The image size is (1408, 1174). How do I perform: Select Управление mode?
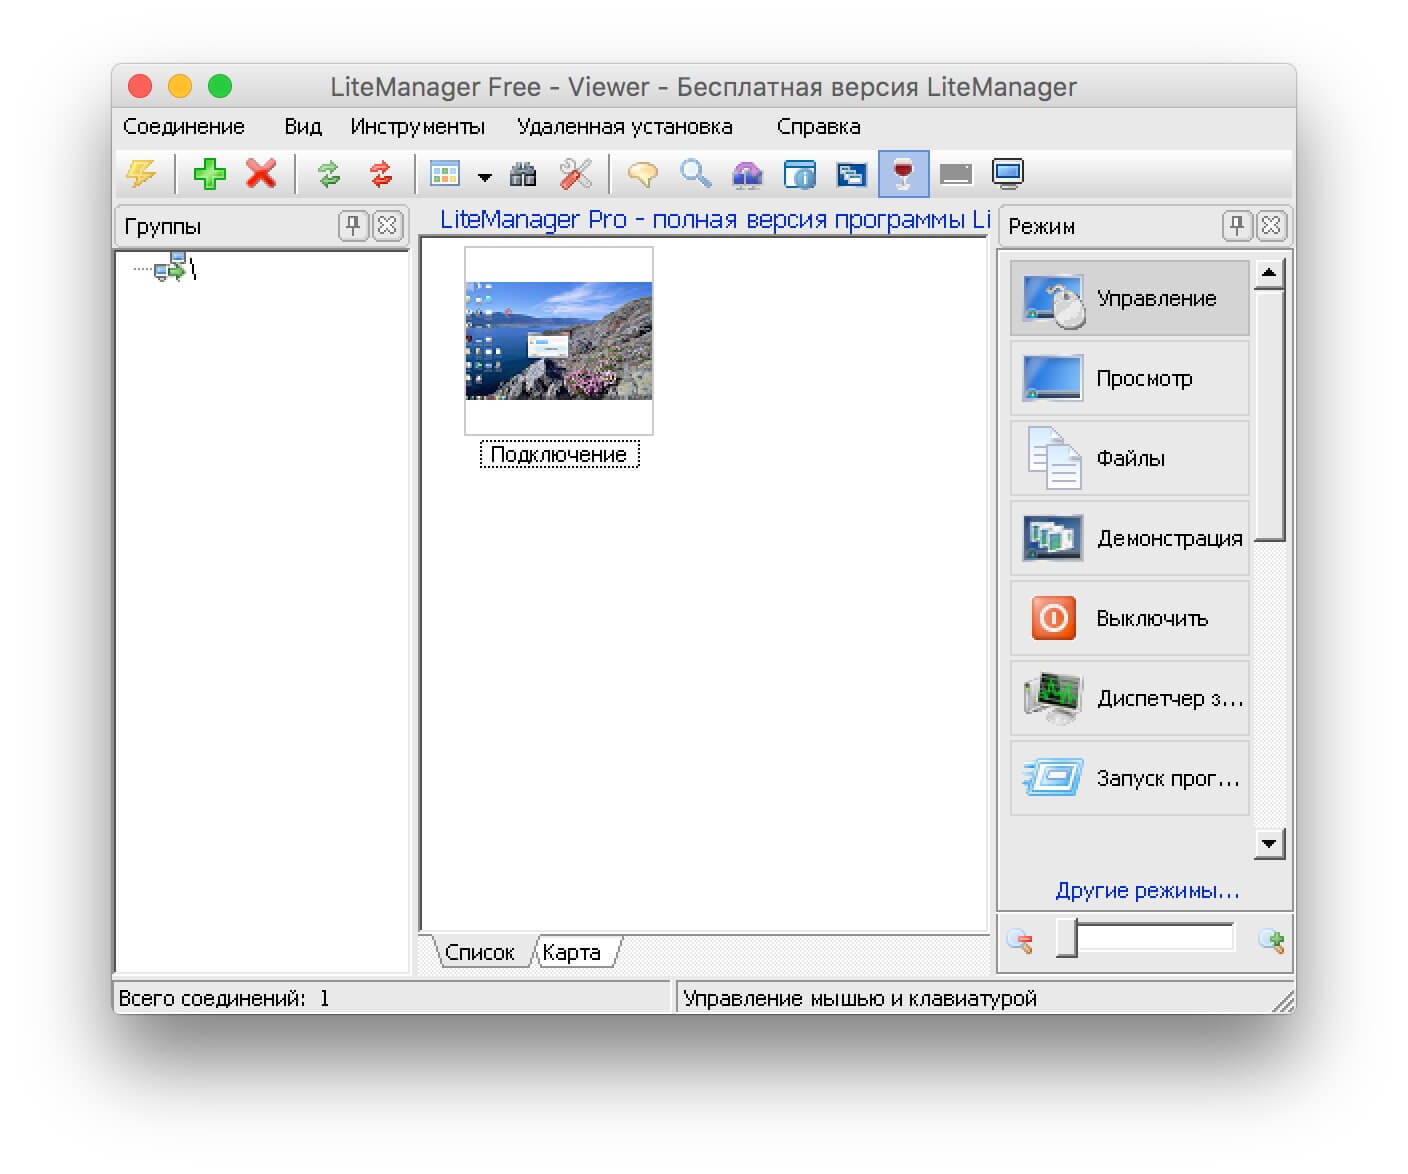1130,298
